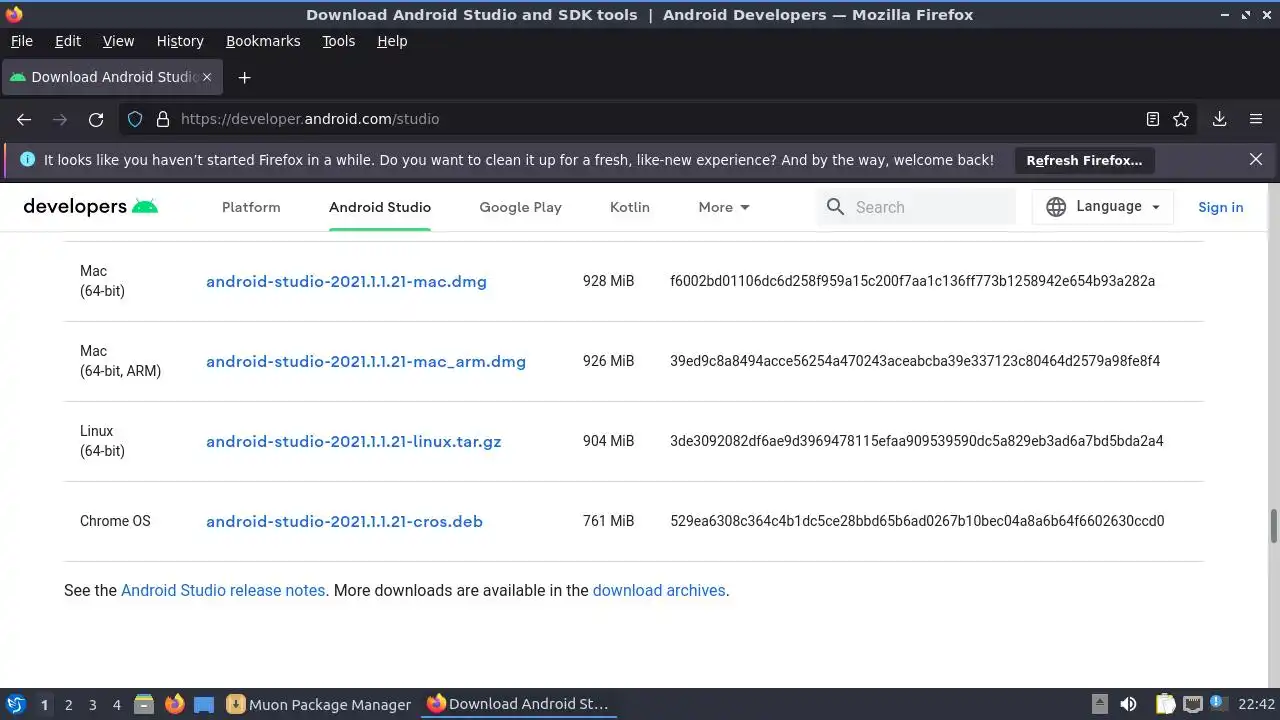The width and height of the screenshot is (1280, 720).
Task: Open the volume control tray icon
Action: 1128,704
